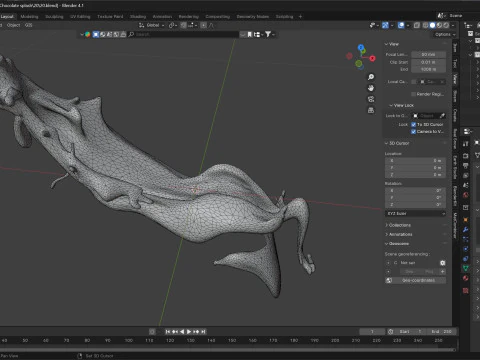
Task: Select the solid viewport shading icon
Action: (432, 25)
